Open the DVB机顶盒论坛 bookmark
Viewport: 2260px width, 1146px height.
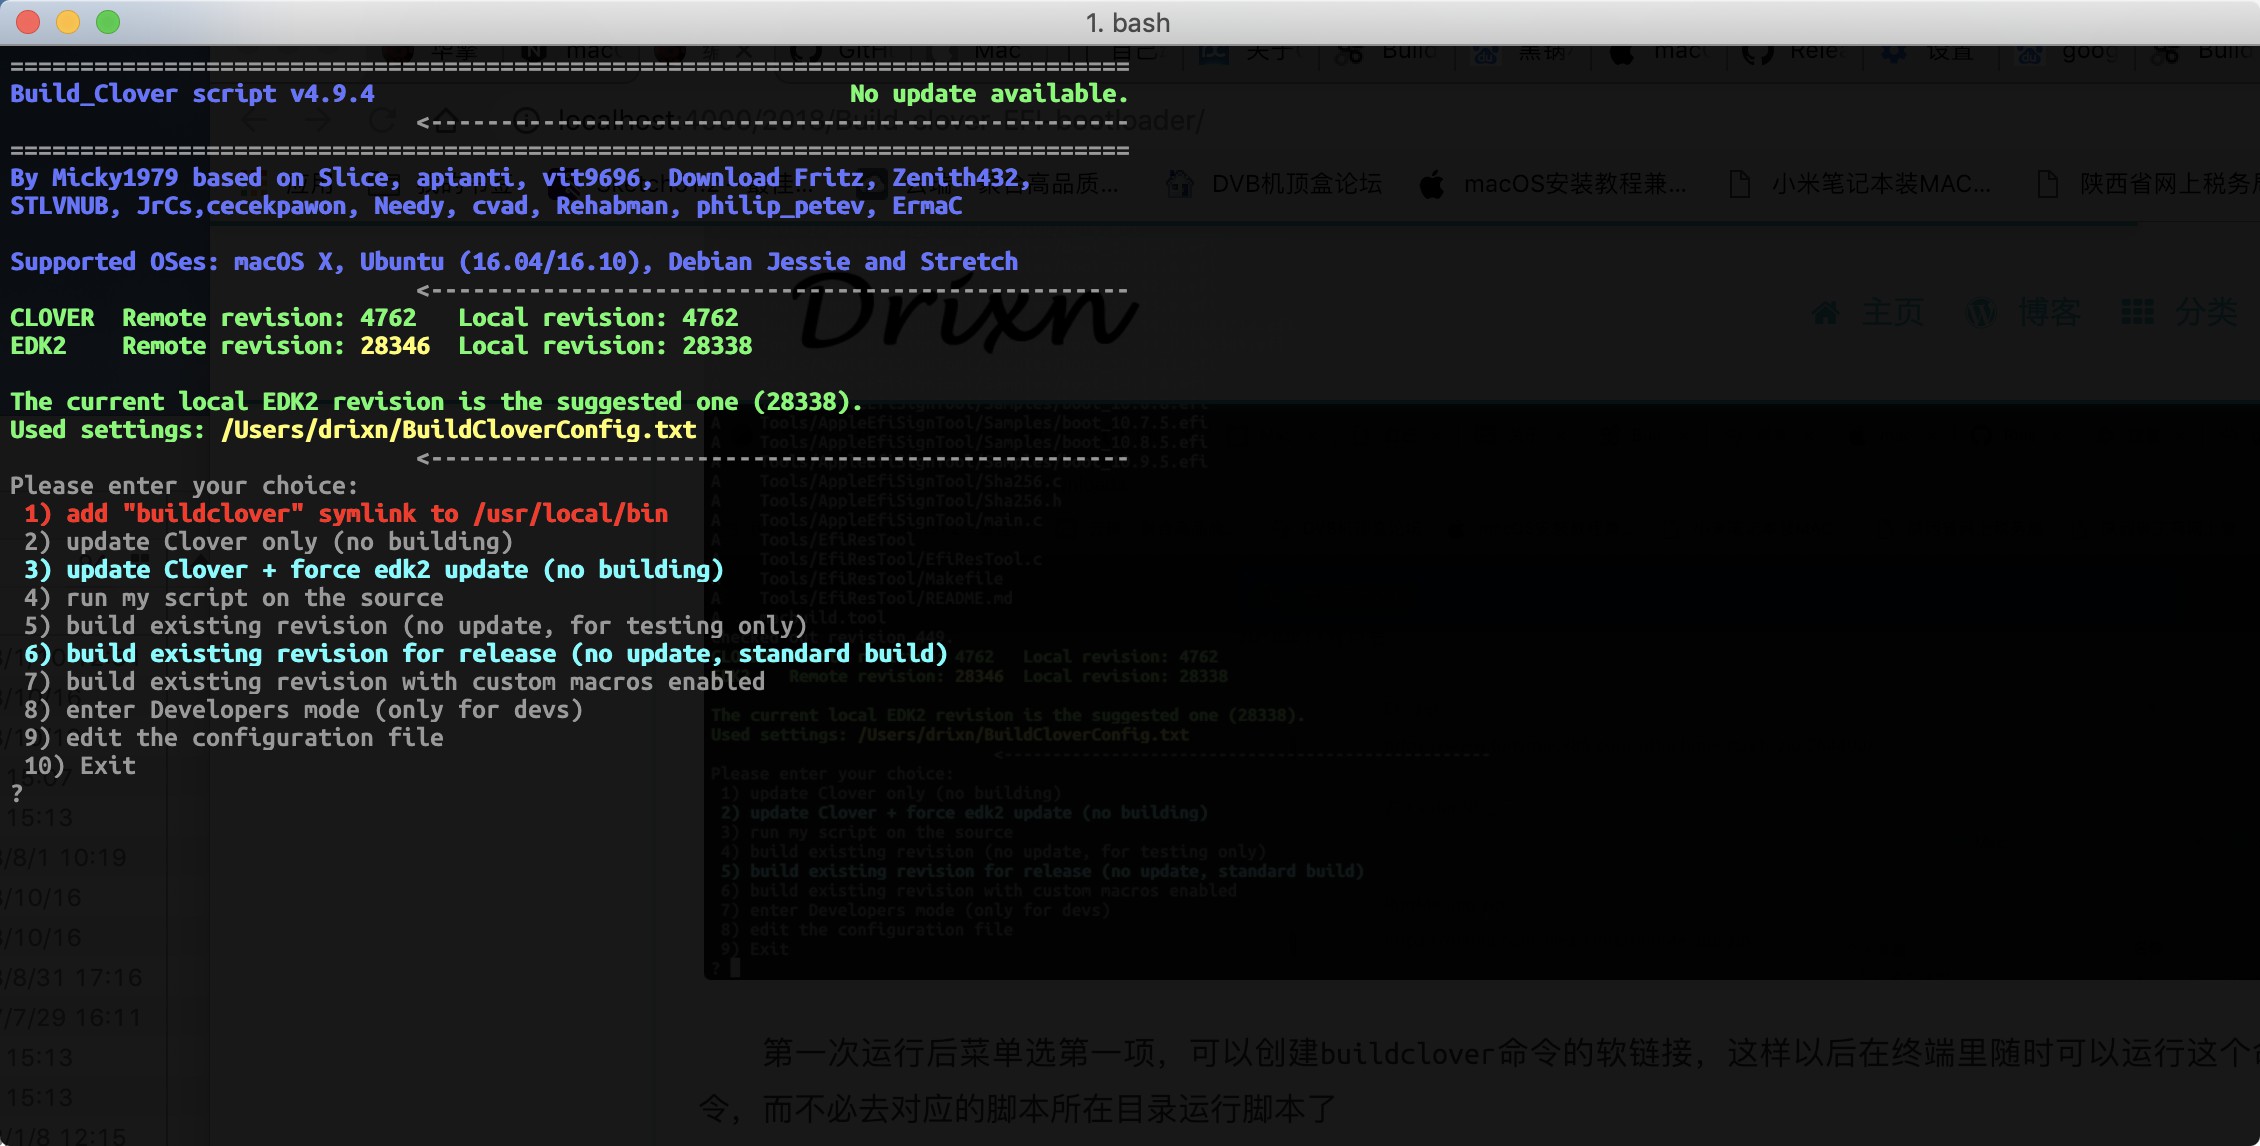pyautogui.click(x=1296, y=184)
